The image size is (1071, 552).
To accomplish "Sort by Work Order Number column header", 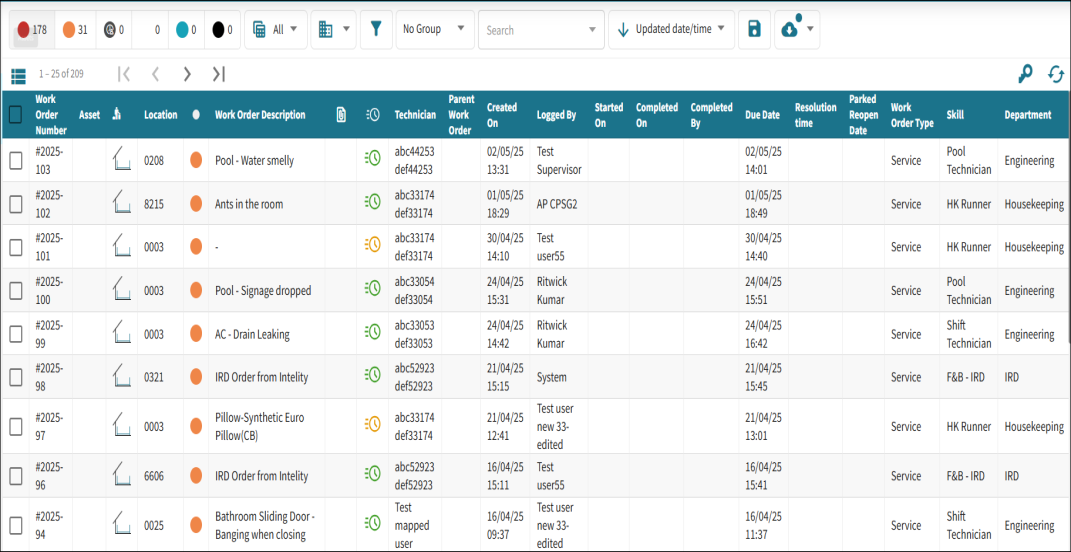I will tap(51, 115).
